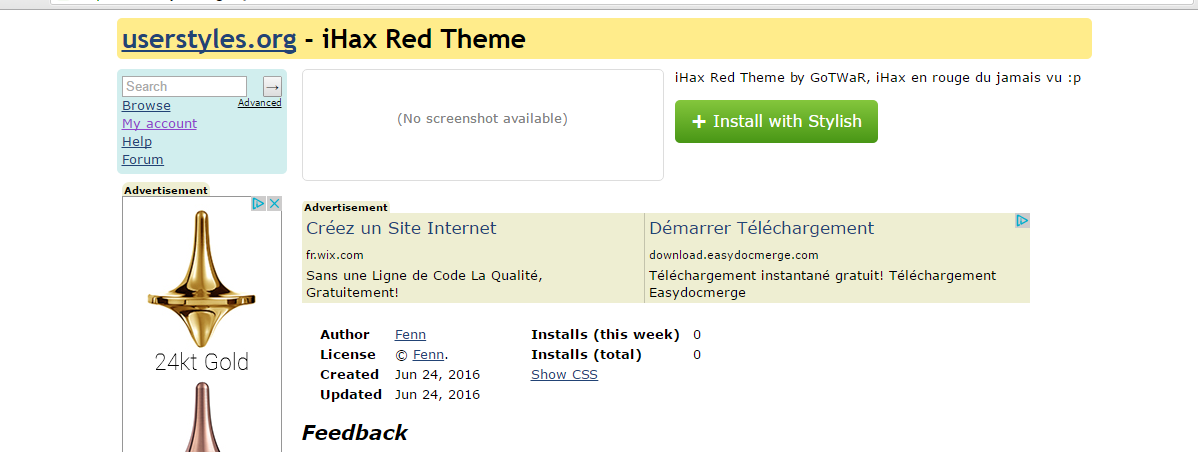Image resolution: width=1198 pixels, height=452 pixels.
Task: Visit the Forum link
Action: tap(143, 160)
